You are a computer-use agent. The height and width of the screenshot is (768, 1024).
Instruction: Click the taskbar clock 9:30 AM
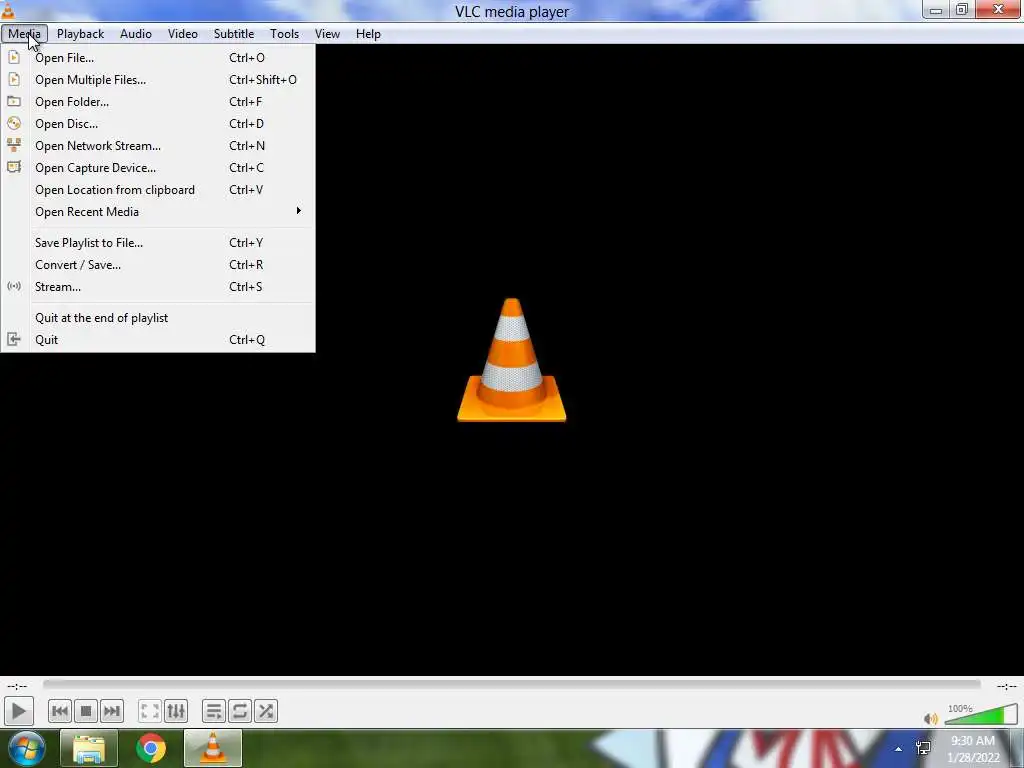[x=973, y=741]
